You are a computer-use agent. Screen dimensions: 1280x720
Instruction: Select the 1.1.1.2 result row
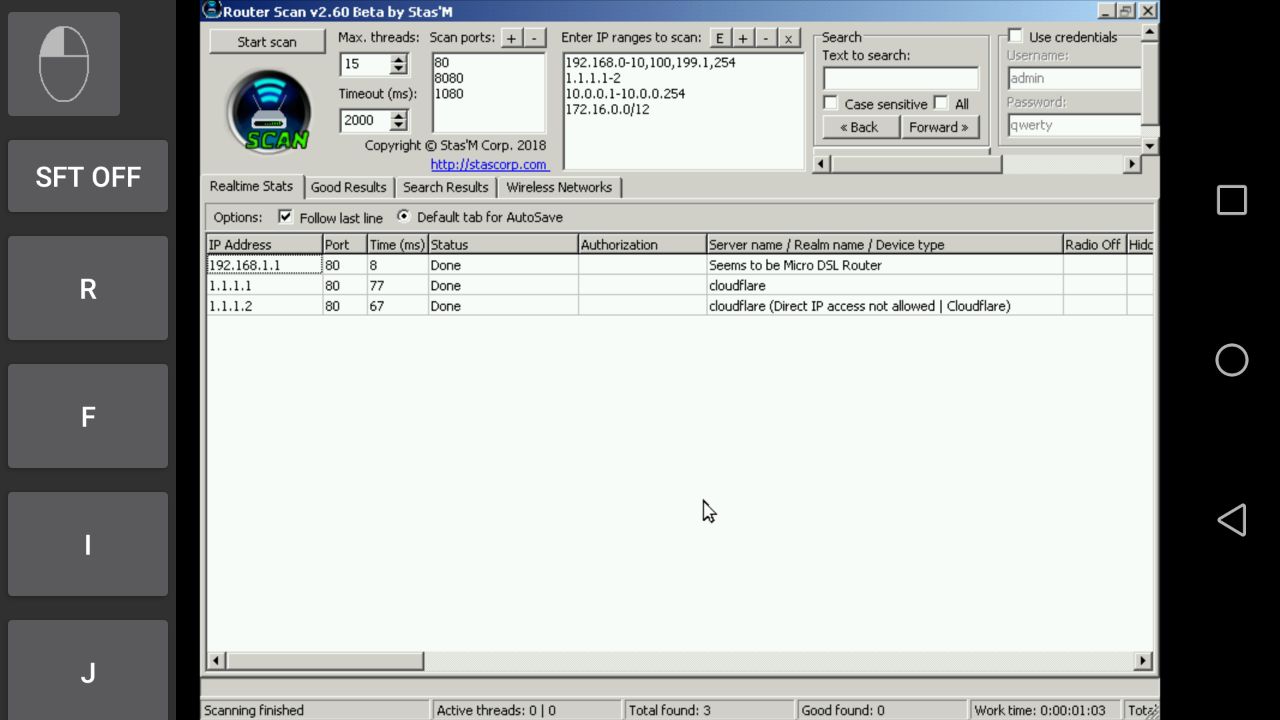[x=679, y=306]
